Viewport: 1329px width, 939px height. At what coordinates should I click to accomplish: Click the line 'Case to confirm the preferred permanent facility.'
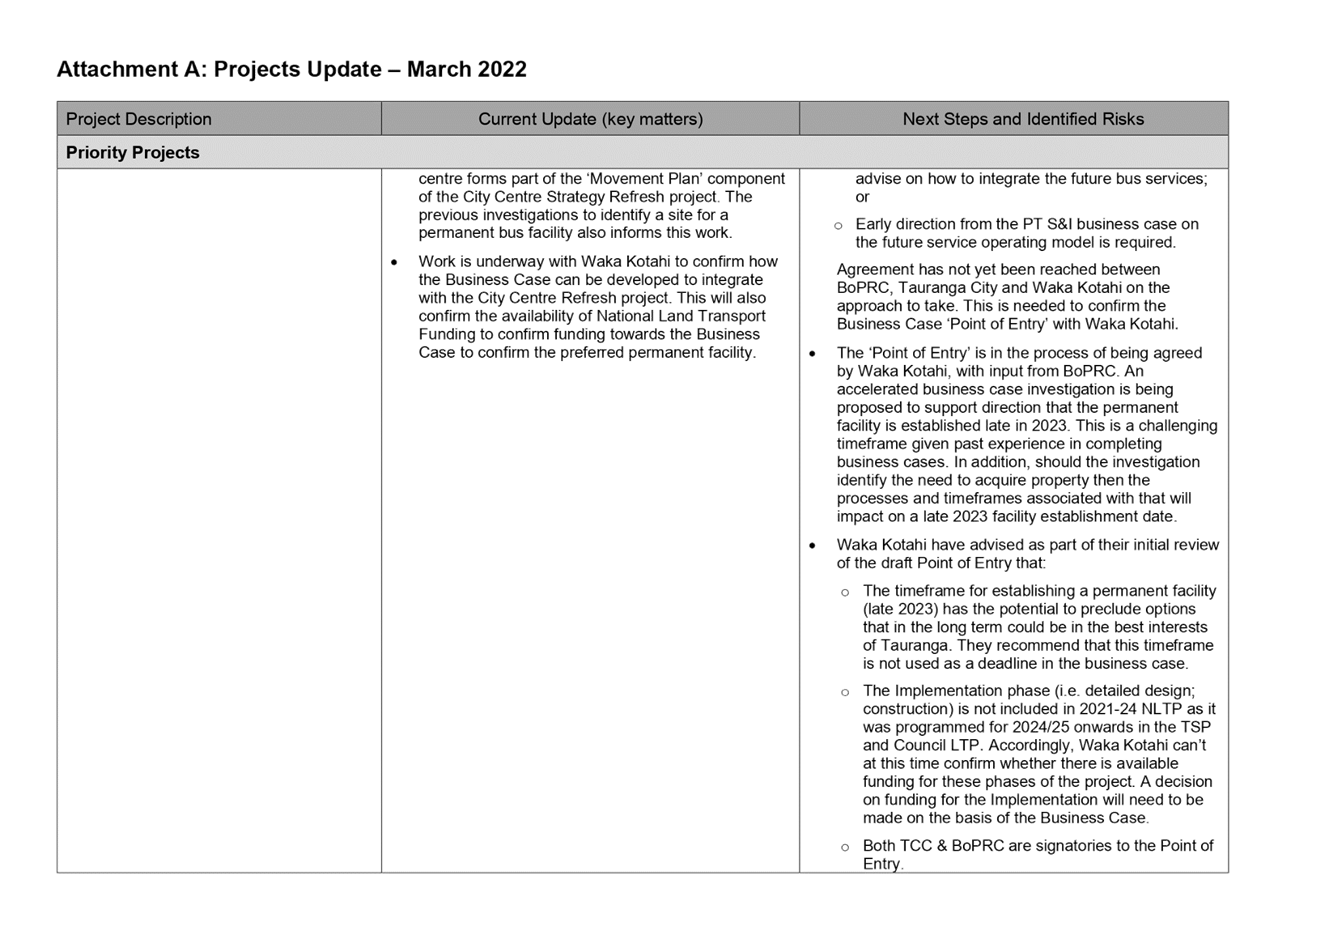pyautogui.click(x=587, y=353)
